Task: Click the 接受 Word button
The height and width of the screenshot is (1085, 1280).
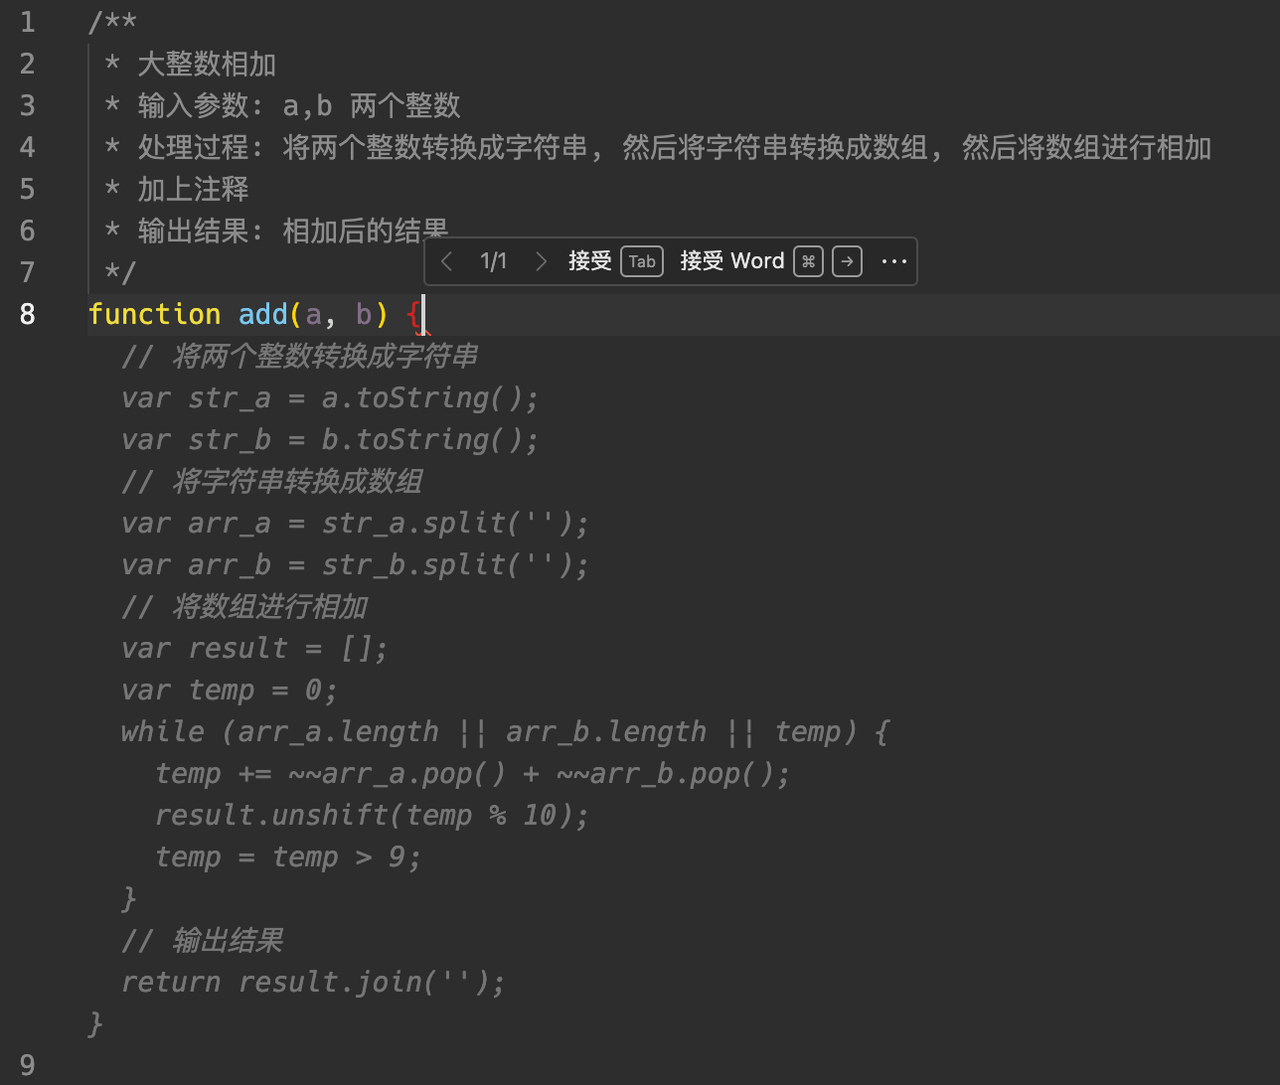Action: pyautogui.click(x=732, y=262)
